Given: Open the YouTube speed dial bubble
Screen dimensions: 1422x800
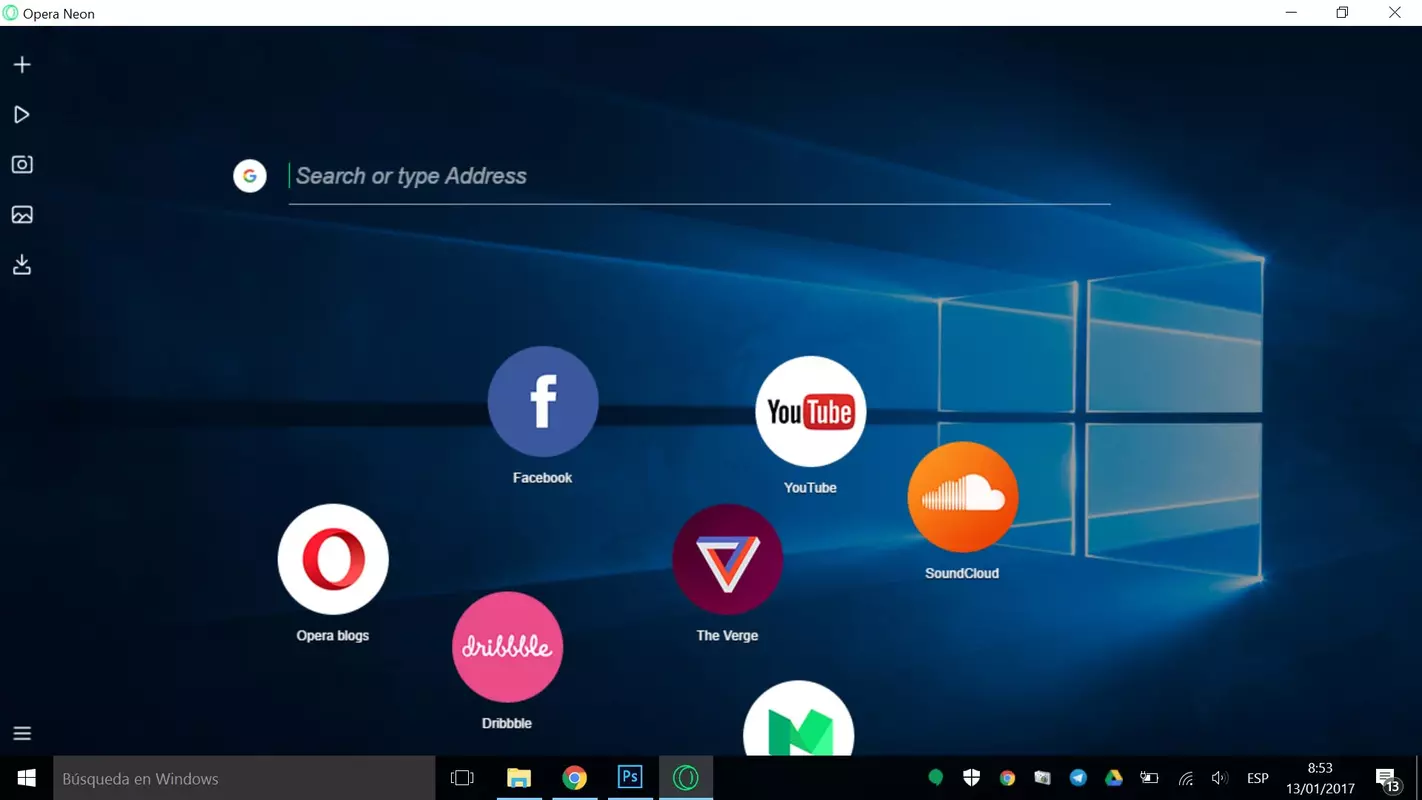Looking at the screenshot, I should (x=810, y=411).
